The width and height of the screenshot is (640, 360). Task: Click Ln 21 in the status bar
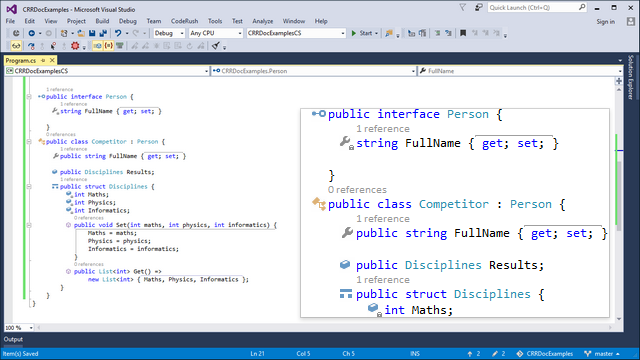pyautogui.click(x=257, y=354)
